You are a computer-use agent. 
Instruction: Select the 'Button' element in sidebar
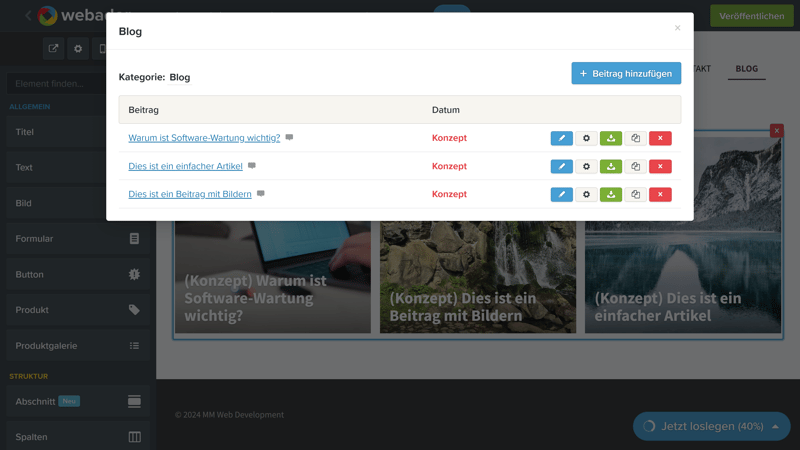78,274
